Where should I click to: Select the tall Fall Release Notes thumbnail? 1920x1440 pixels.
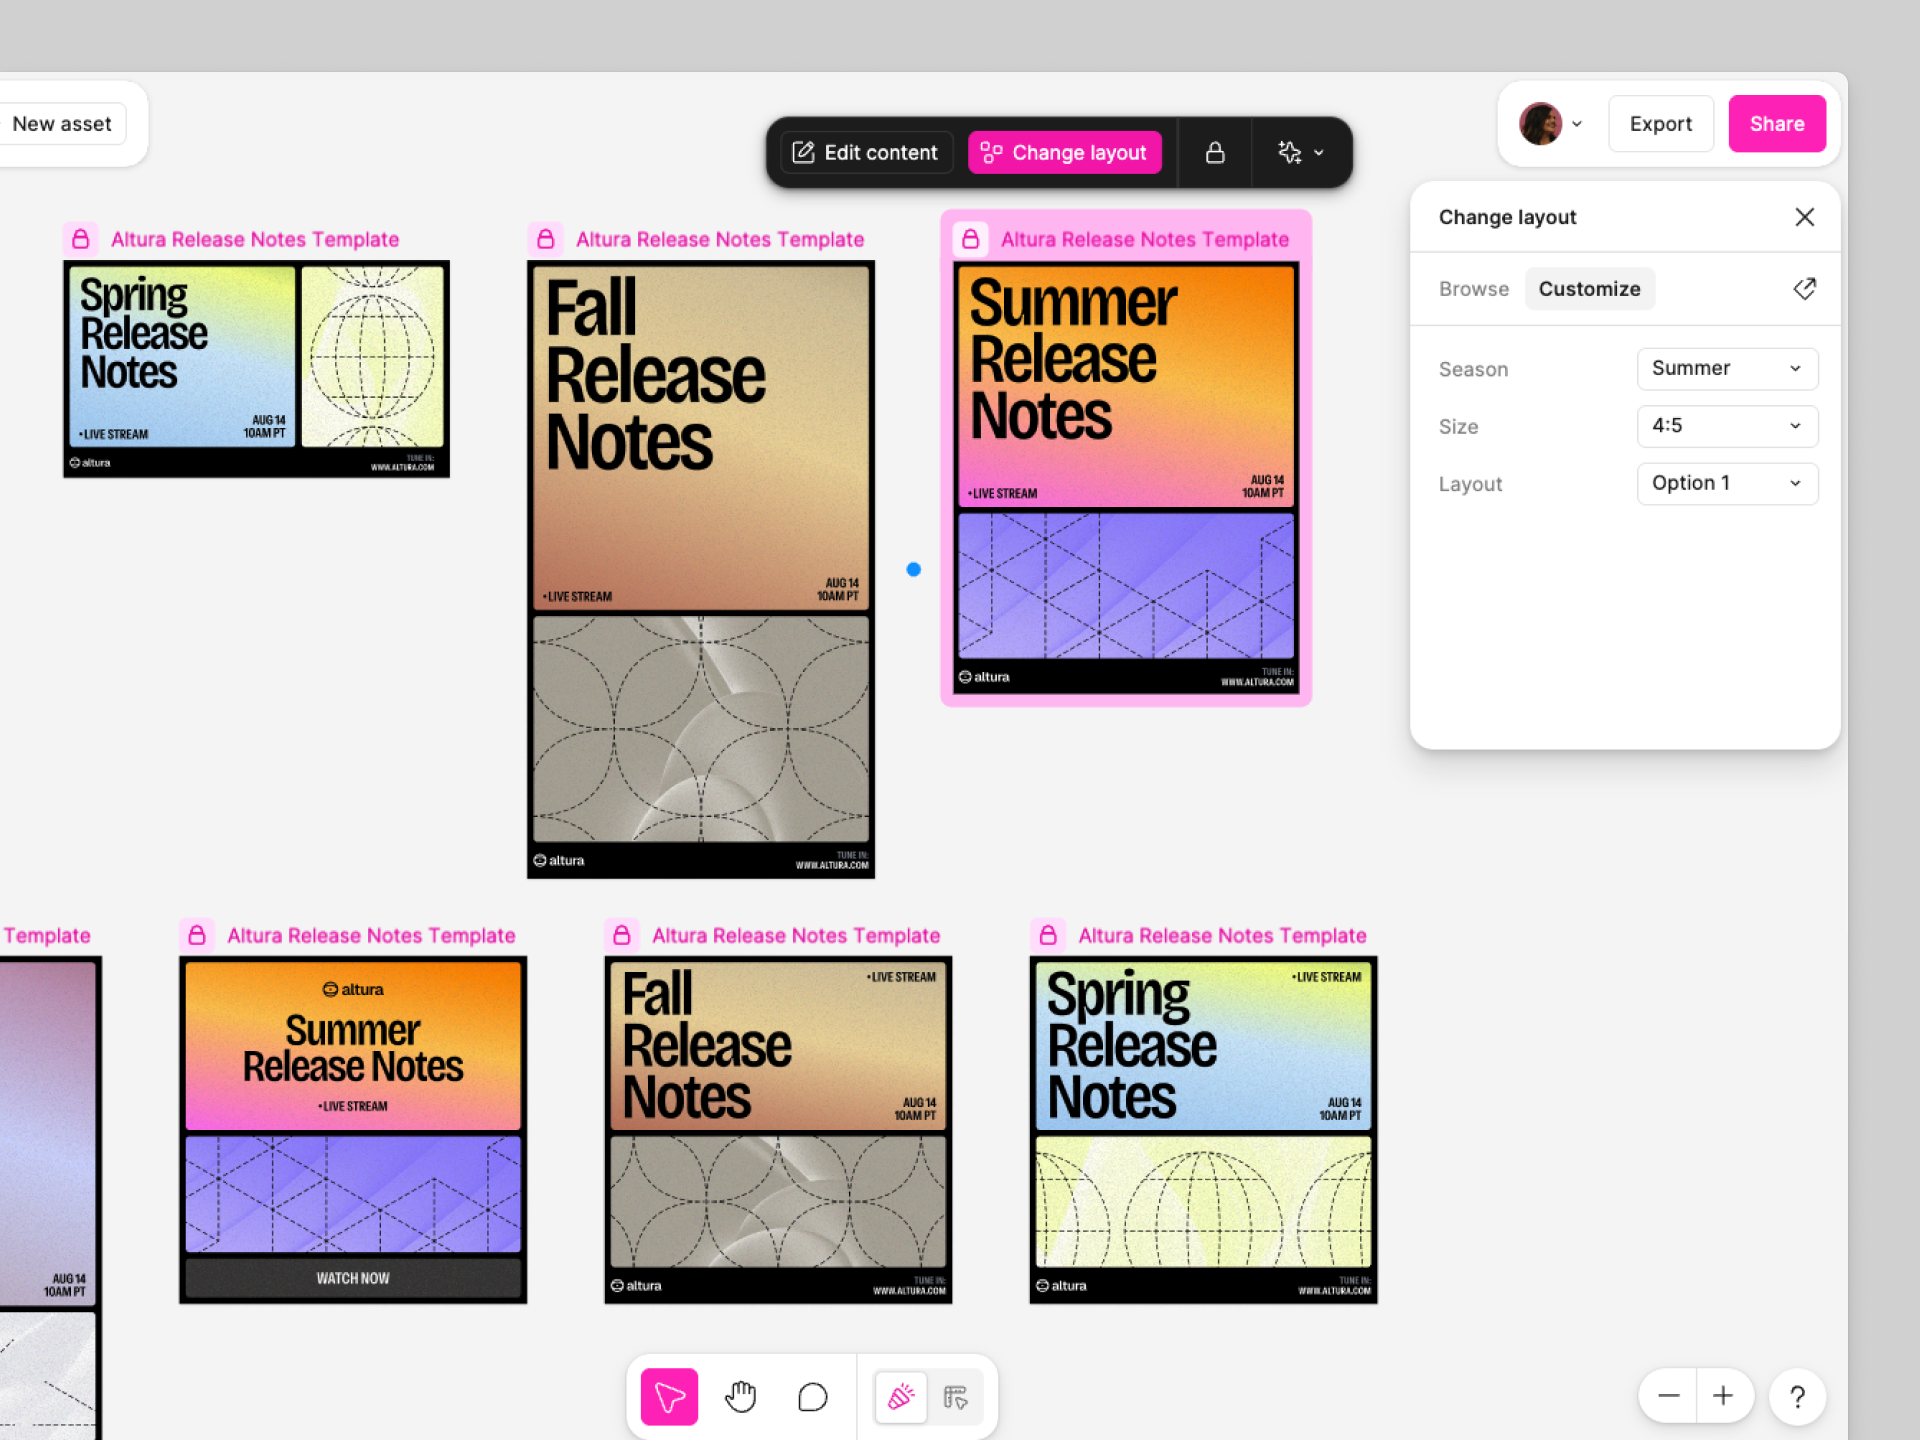(x=700, y=570)
